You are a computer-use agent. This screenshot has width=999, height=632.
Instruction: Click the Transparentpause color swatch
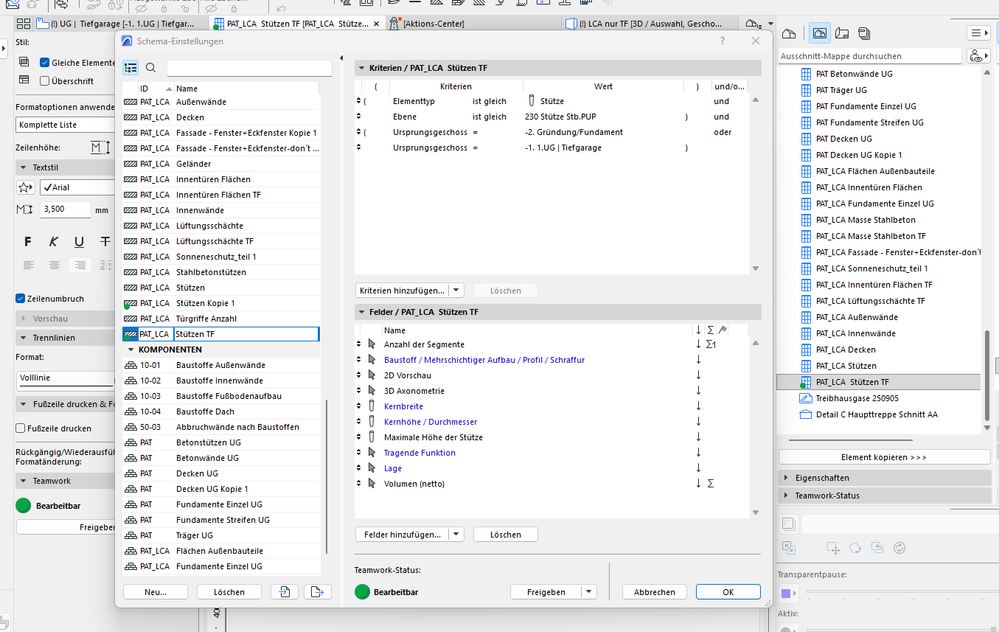point(786,593)
